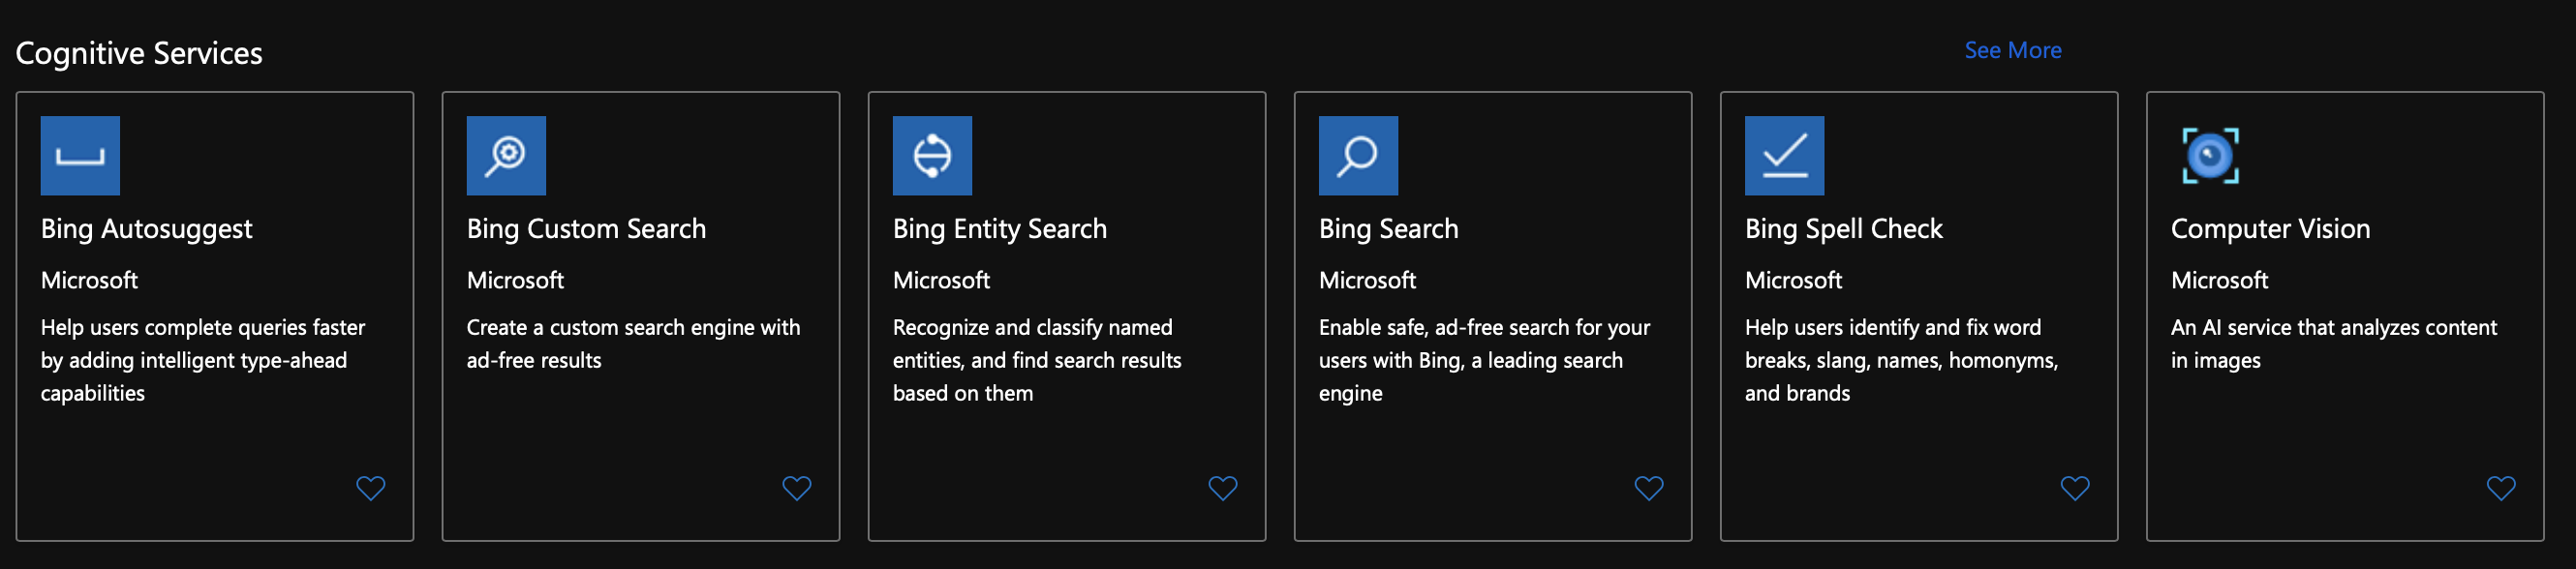Open the Bing Autosuggest title

tap(146, 229)
